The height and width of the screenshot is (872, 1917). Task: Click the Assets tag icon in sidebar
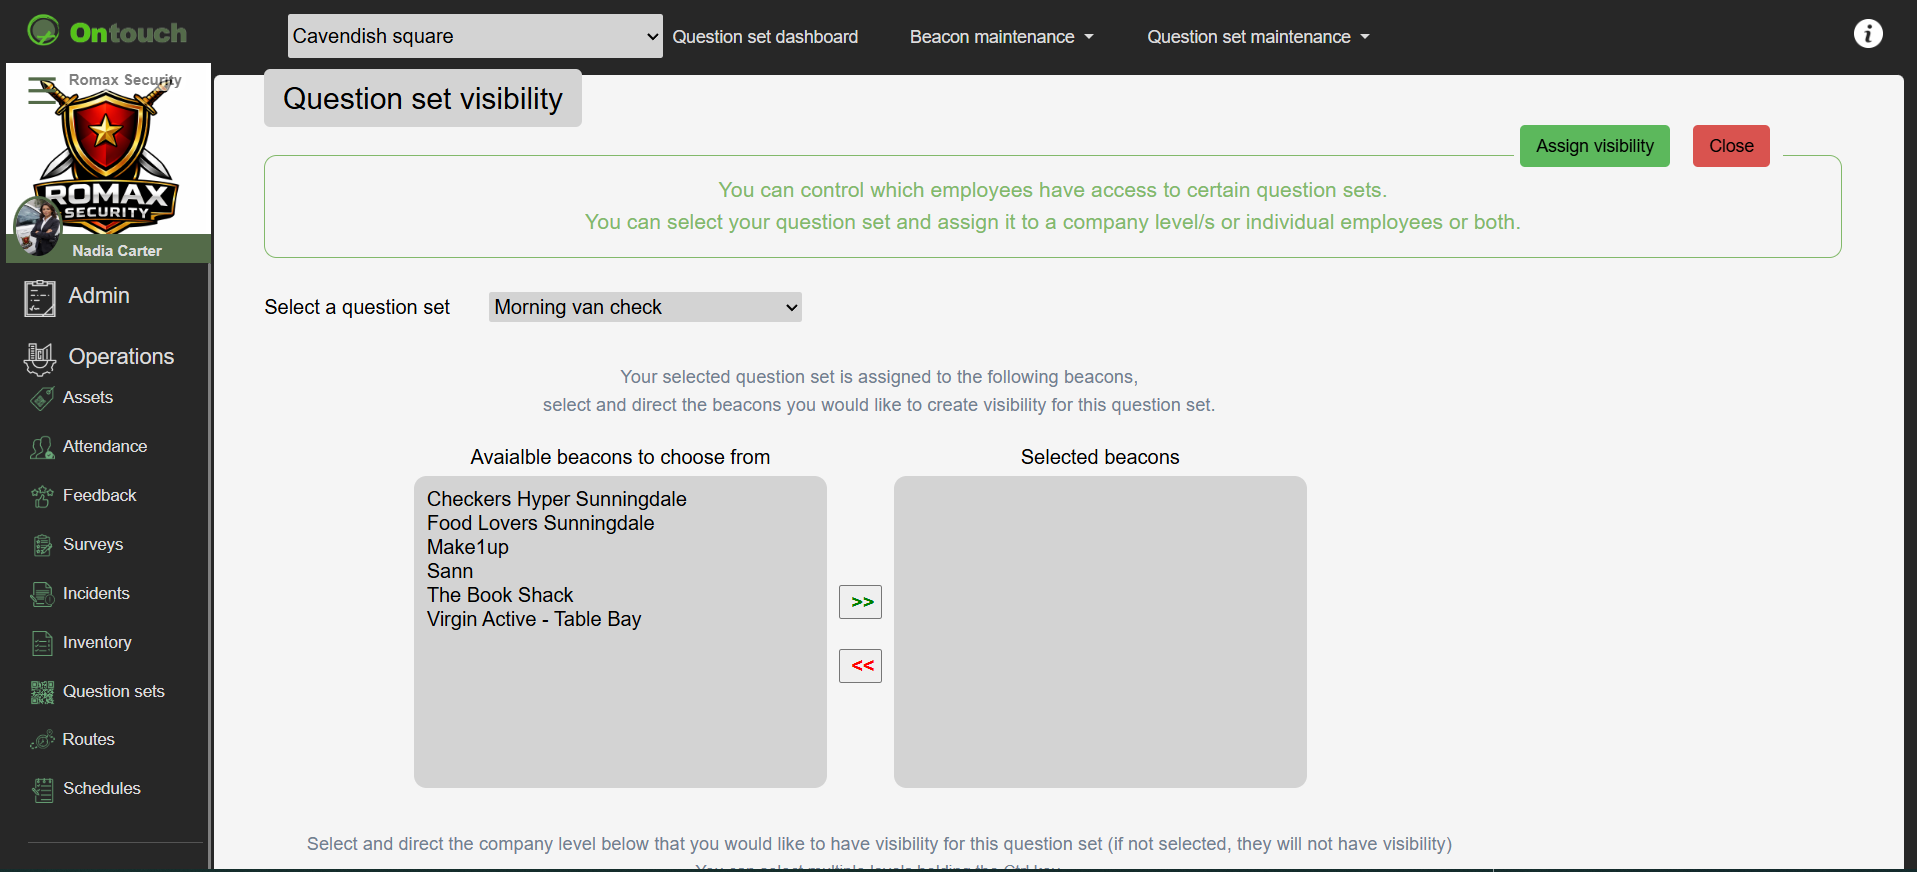(42, 398)
